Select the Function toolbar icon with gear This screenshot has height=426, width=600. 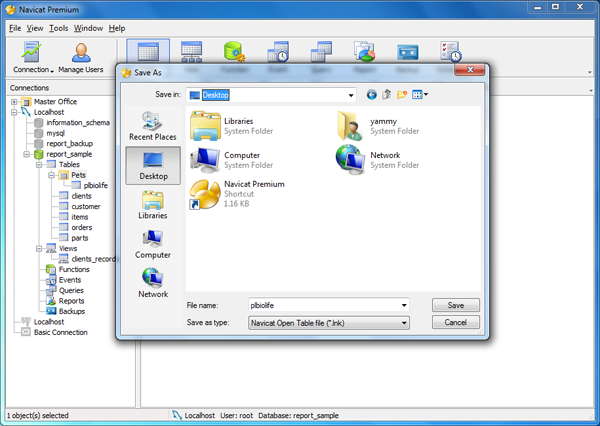tap(234, 51)
